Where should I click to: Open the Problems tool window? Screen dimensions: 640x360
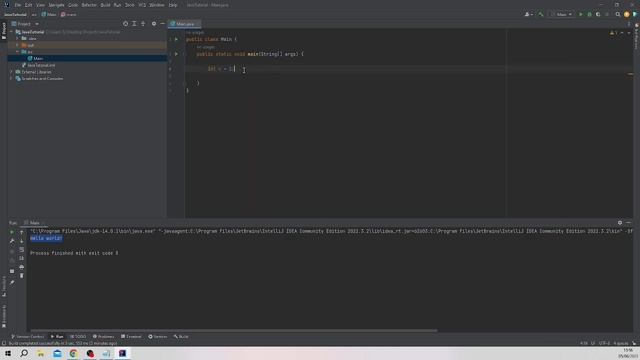point(103,337)
